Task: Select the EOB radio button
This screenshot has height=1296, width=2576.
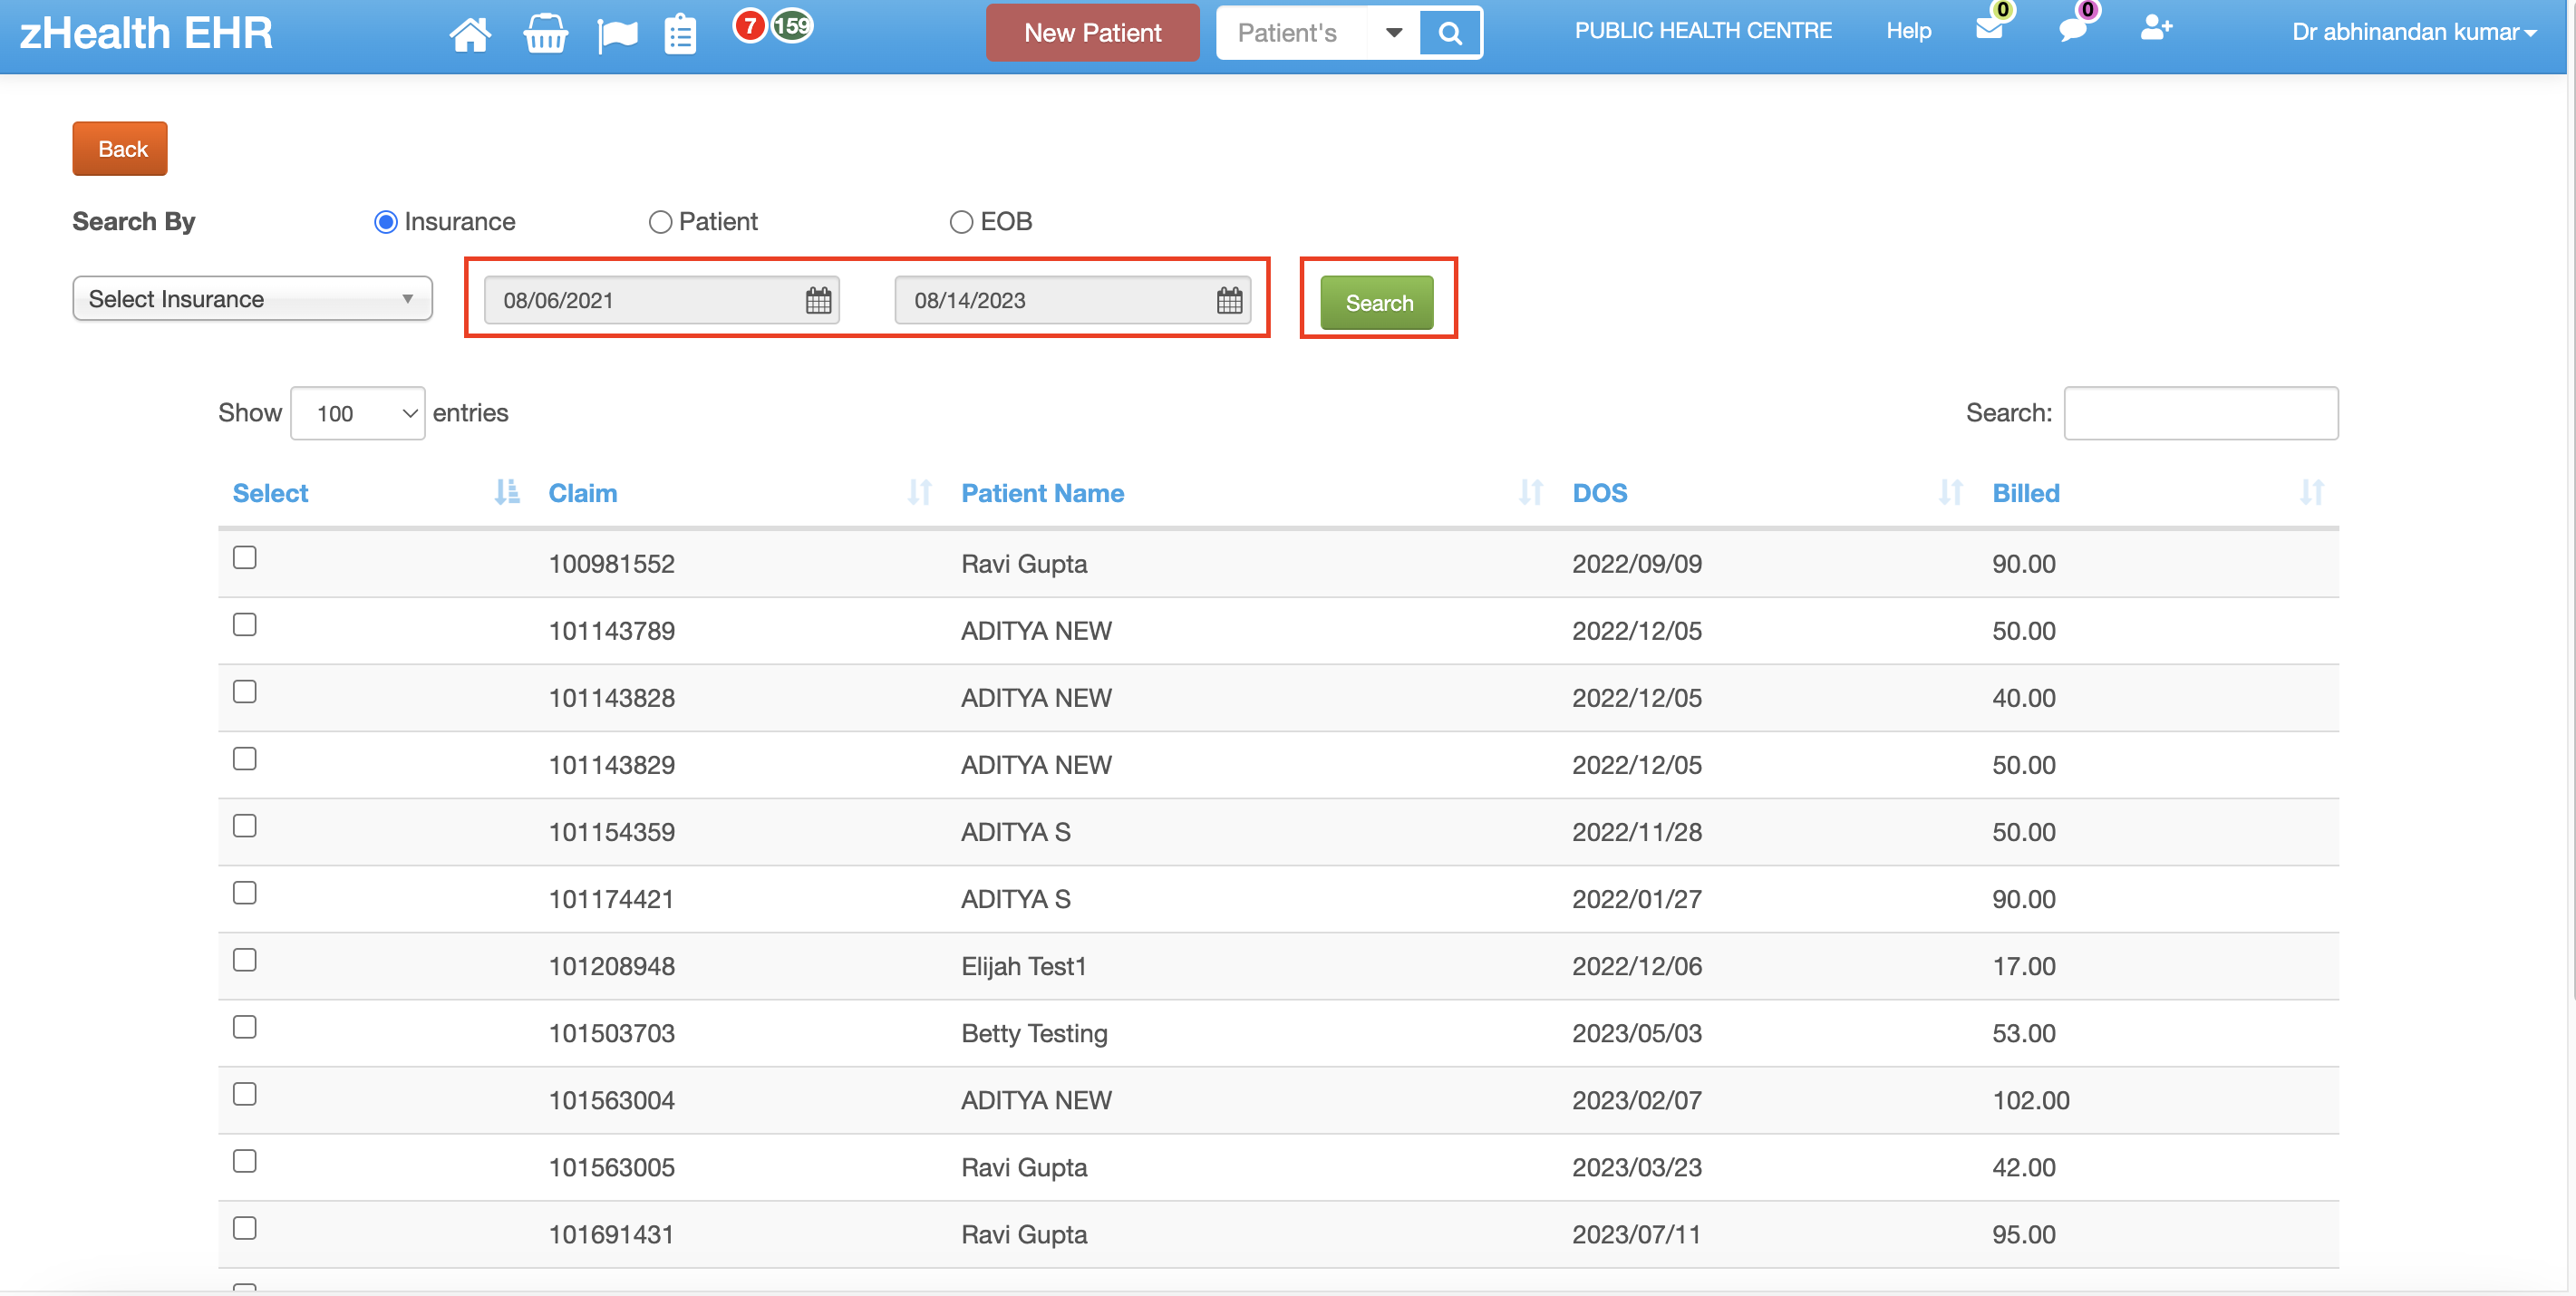Action: pos(961,222)
